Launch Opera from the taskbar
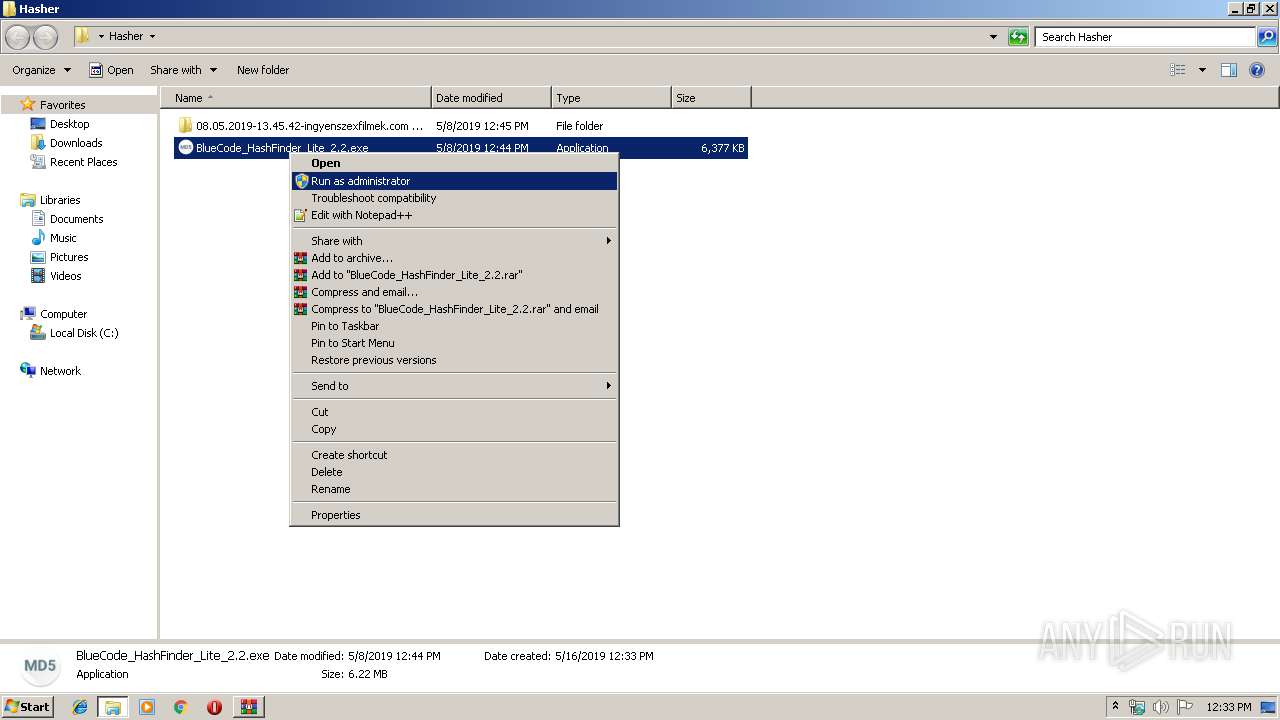This screenshot has height=720, width=1280. click(214, 707)
